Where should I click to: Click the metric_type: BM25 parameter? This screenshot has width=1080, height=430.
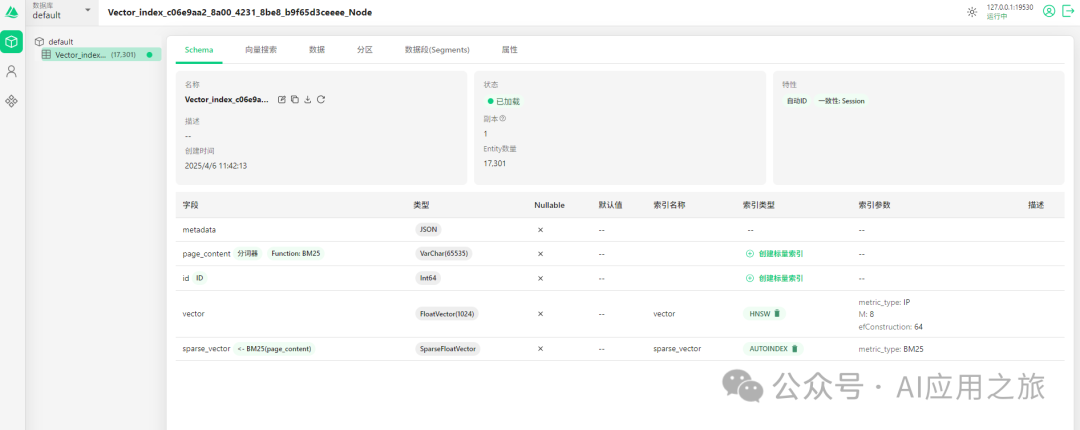coord(891,349)
